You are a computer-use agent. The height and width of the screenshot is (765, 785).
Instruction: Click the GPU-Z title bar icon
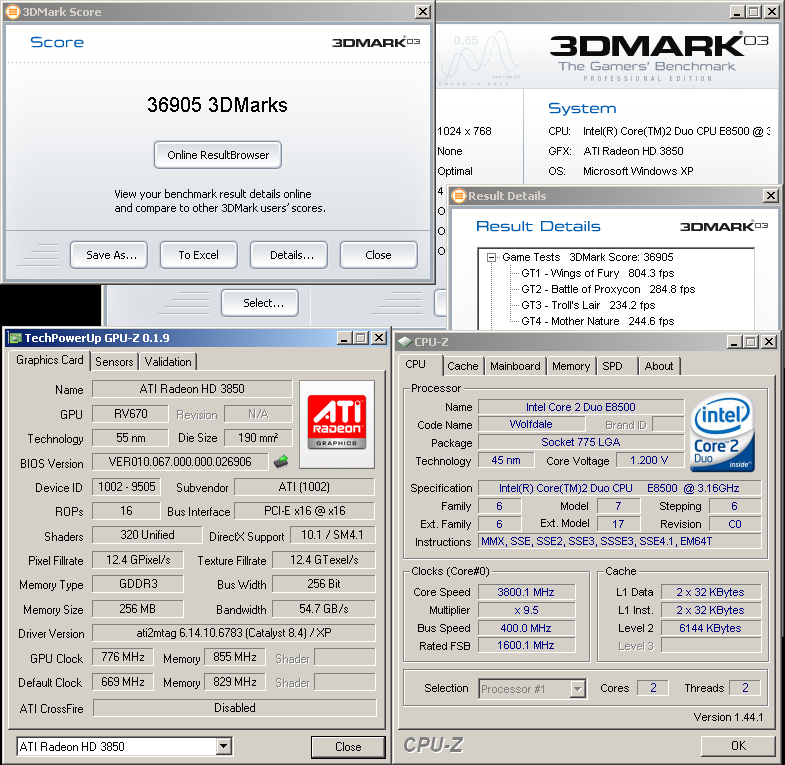(x=16, y=338)
